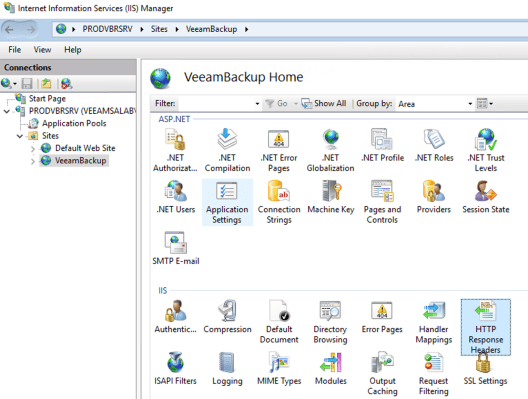
Task: Select Start Page in Connections tree
Action: [x=47, y=99]
